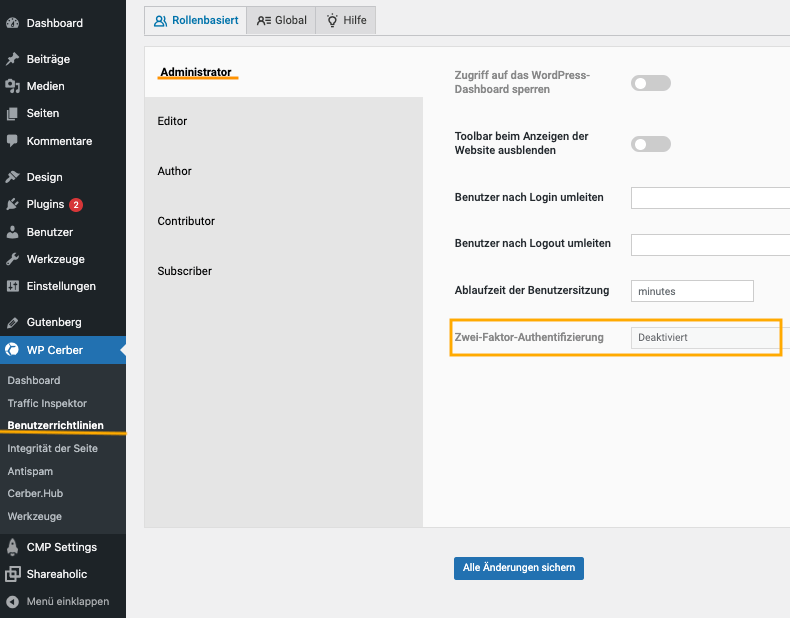
Task: Click the Seiten pages icon
Action: [x=13, y=113]
